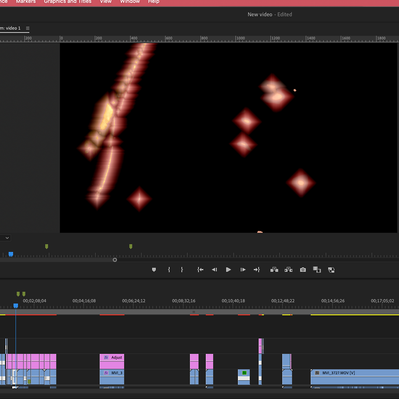Image resolution: width=399 pixels, height=399 pixels.
Task: Open the Graphics and Titles menu
Action: pyautogui.click(x=67, y=2)
